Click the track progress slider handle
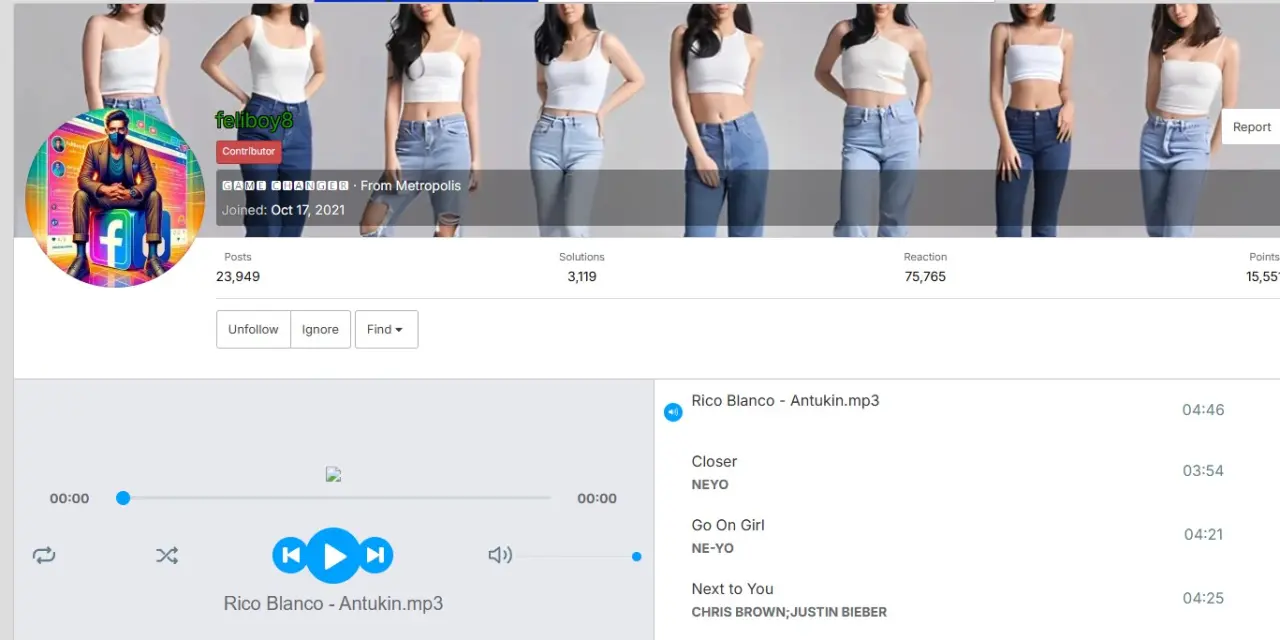 (123, 498)
